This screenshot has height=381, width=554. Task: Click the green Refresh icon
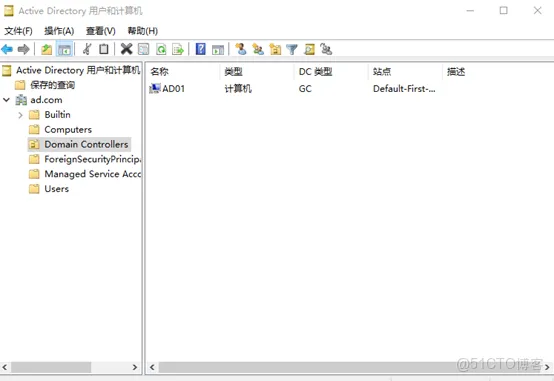point(161,49)
